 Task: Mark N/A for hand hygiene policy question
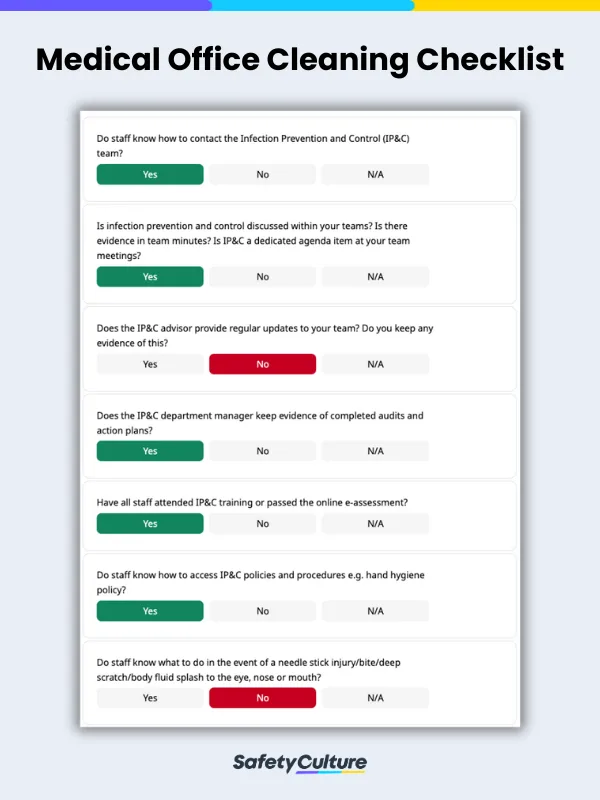pyautogui.click(x=375, y=611)
